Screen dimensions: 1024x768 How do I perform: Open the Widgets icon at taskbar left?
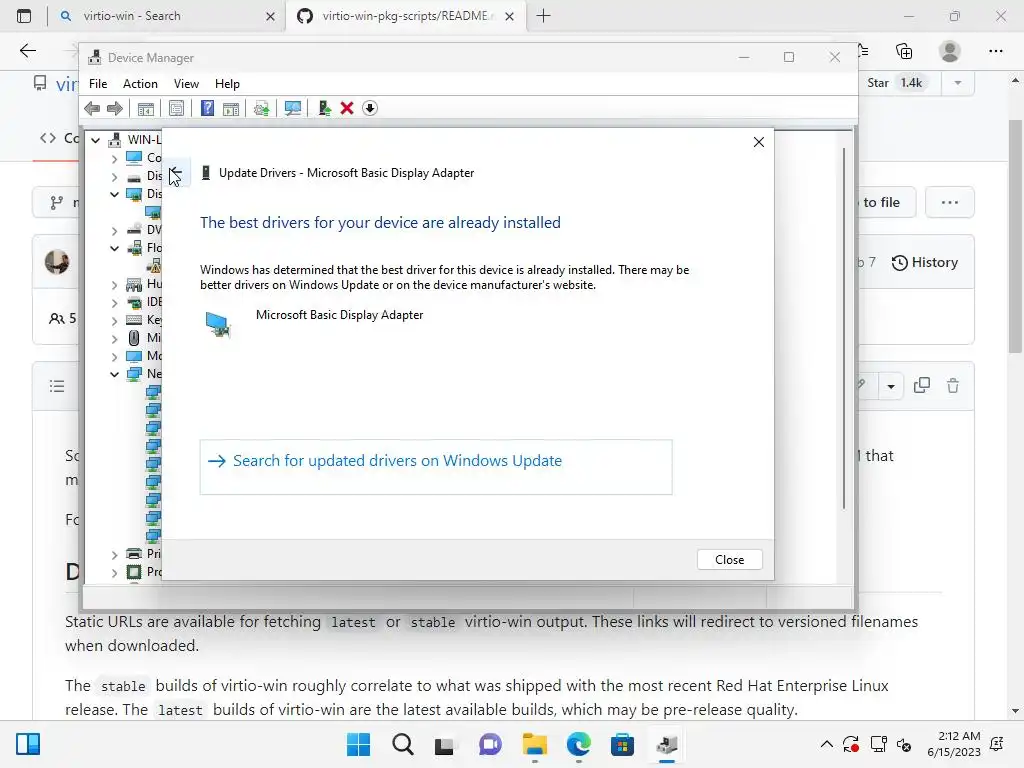tap(28, 744)
